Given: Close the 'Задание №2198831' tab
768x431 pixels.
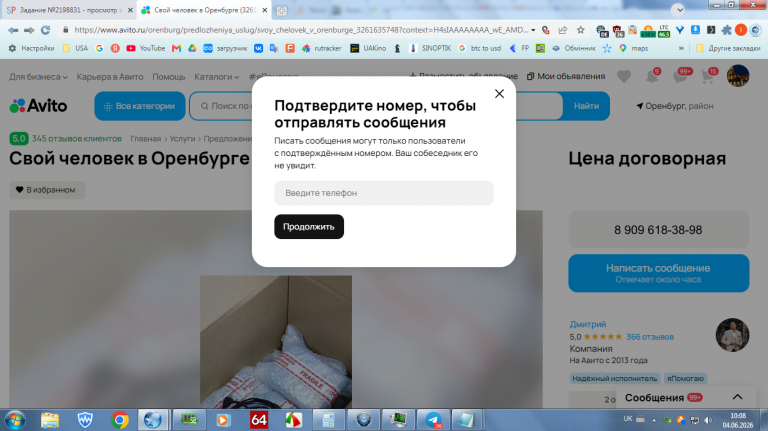Looking at the screenshot, I should click(130, 10).
